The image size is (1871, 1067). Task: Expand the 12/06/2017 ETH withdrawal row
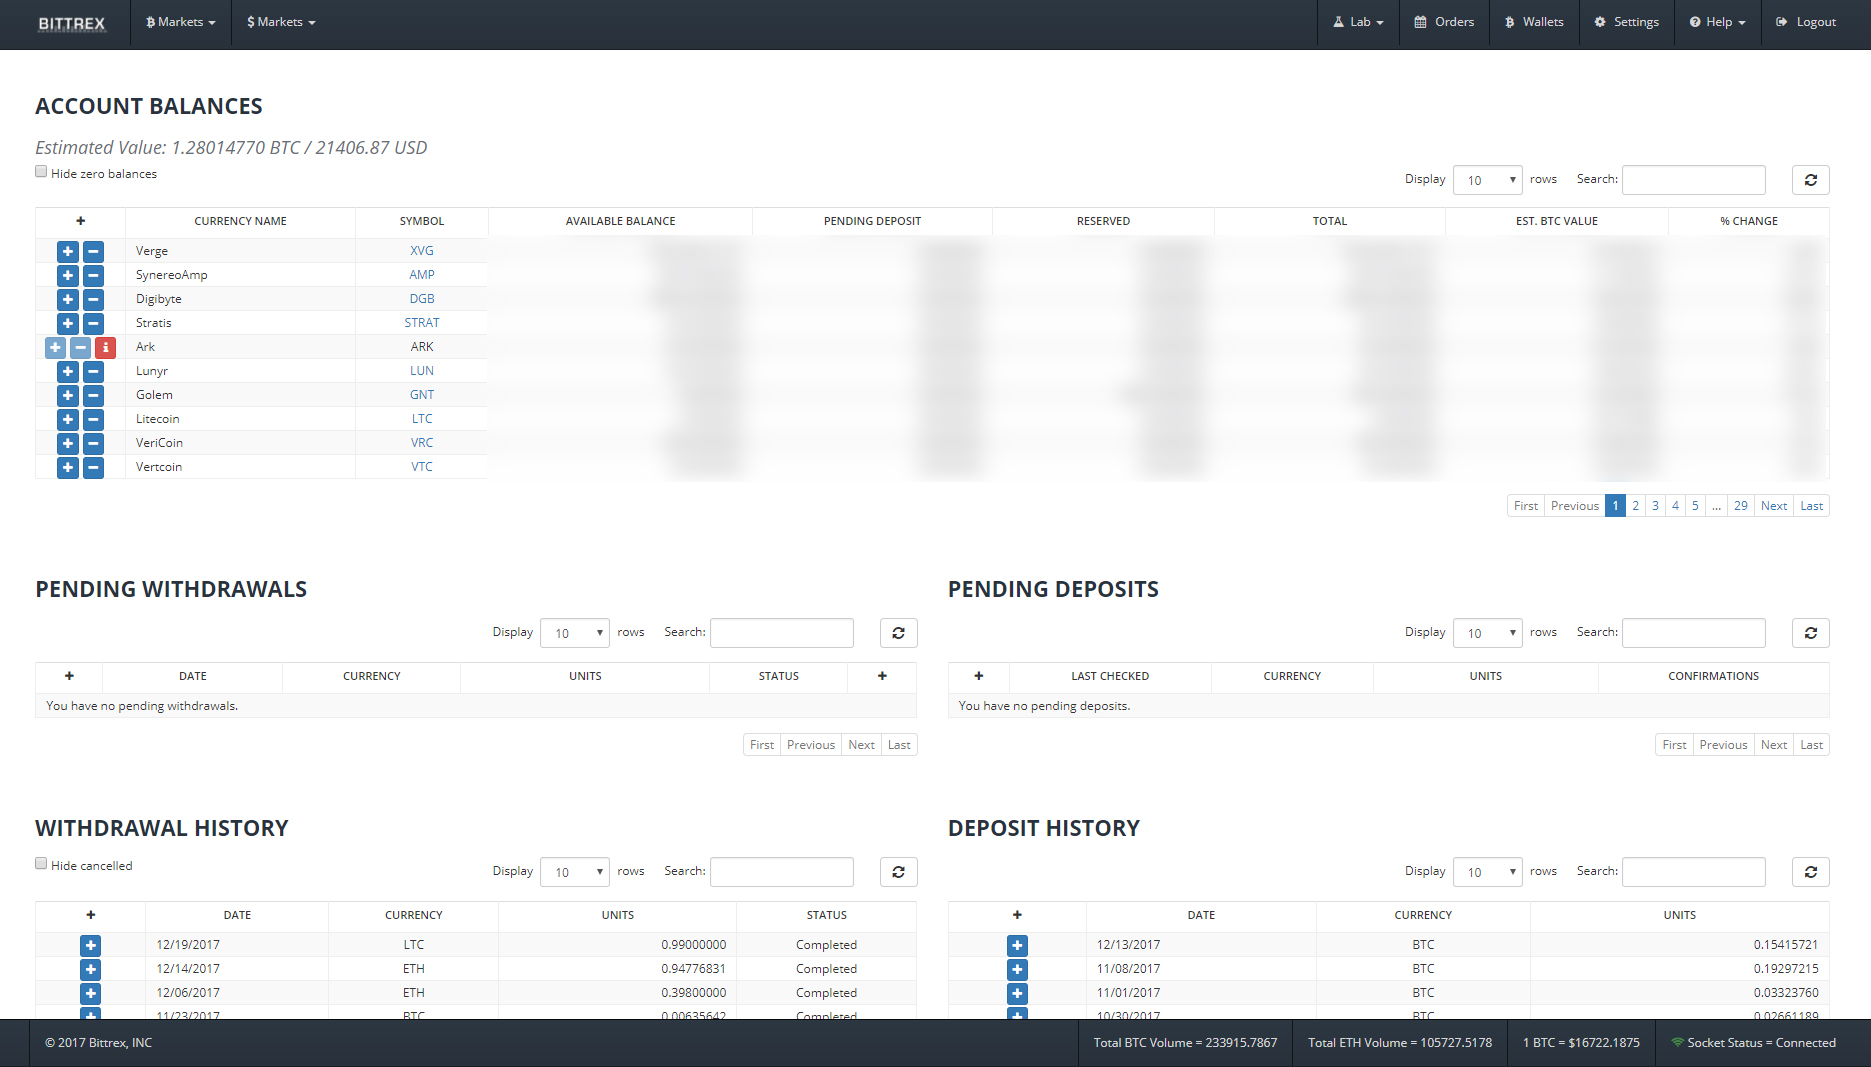click(91, 994)
